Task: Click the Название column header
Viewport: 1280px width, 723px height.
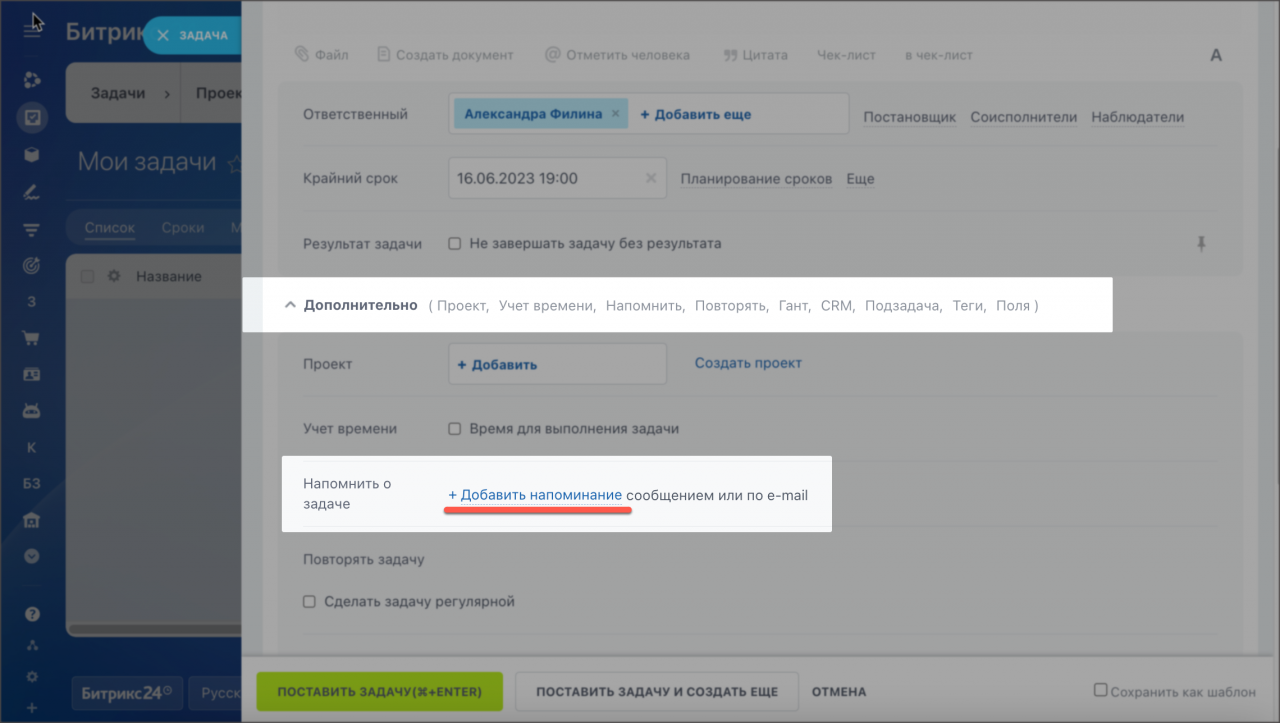Action: pyautogui.click(x=169, y=276)
